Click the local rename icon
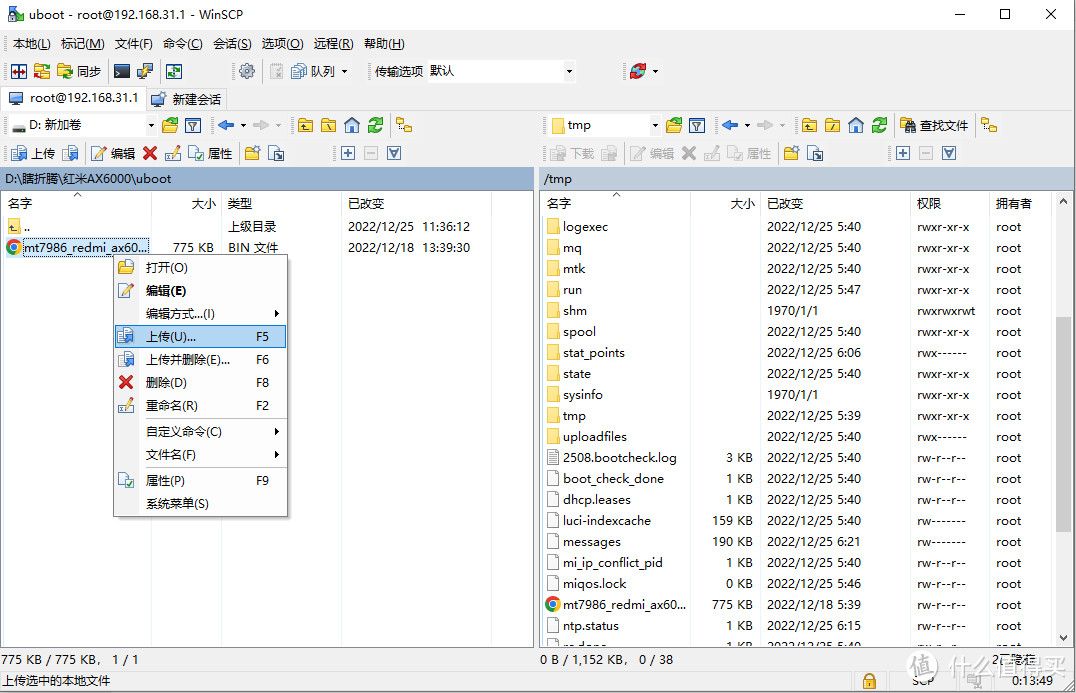The height and width of the screenshot is (693, 1076). click(173, 154)
